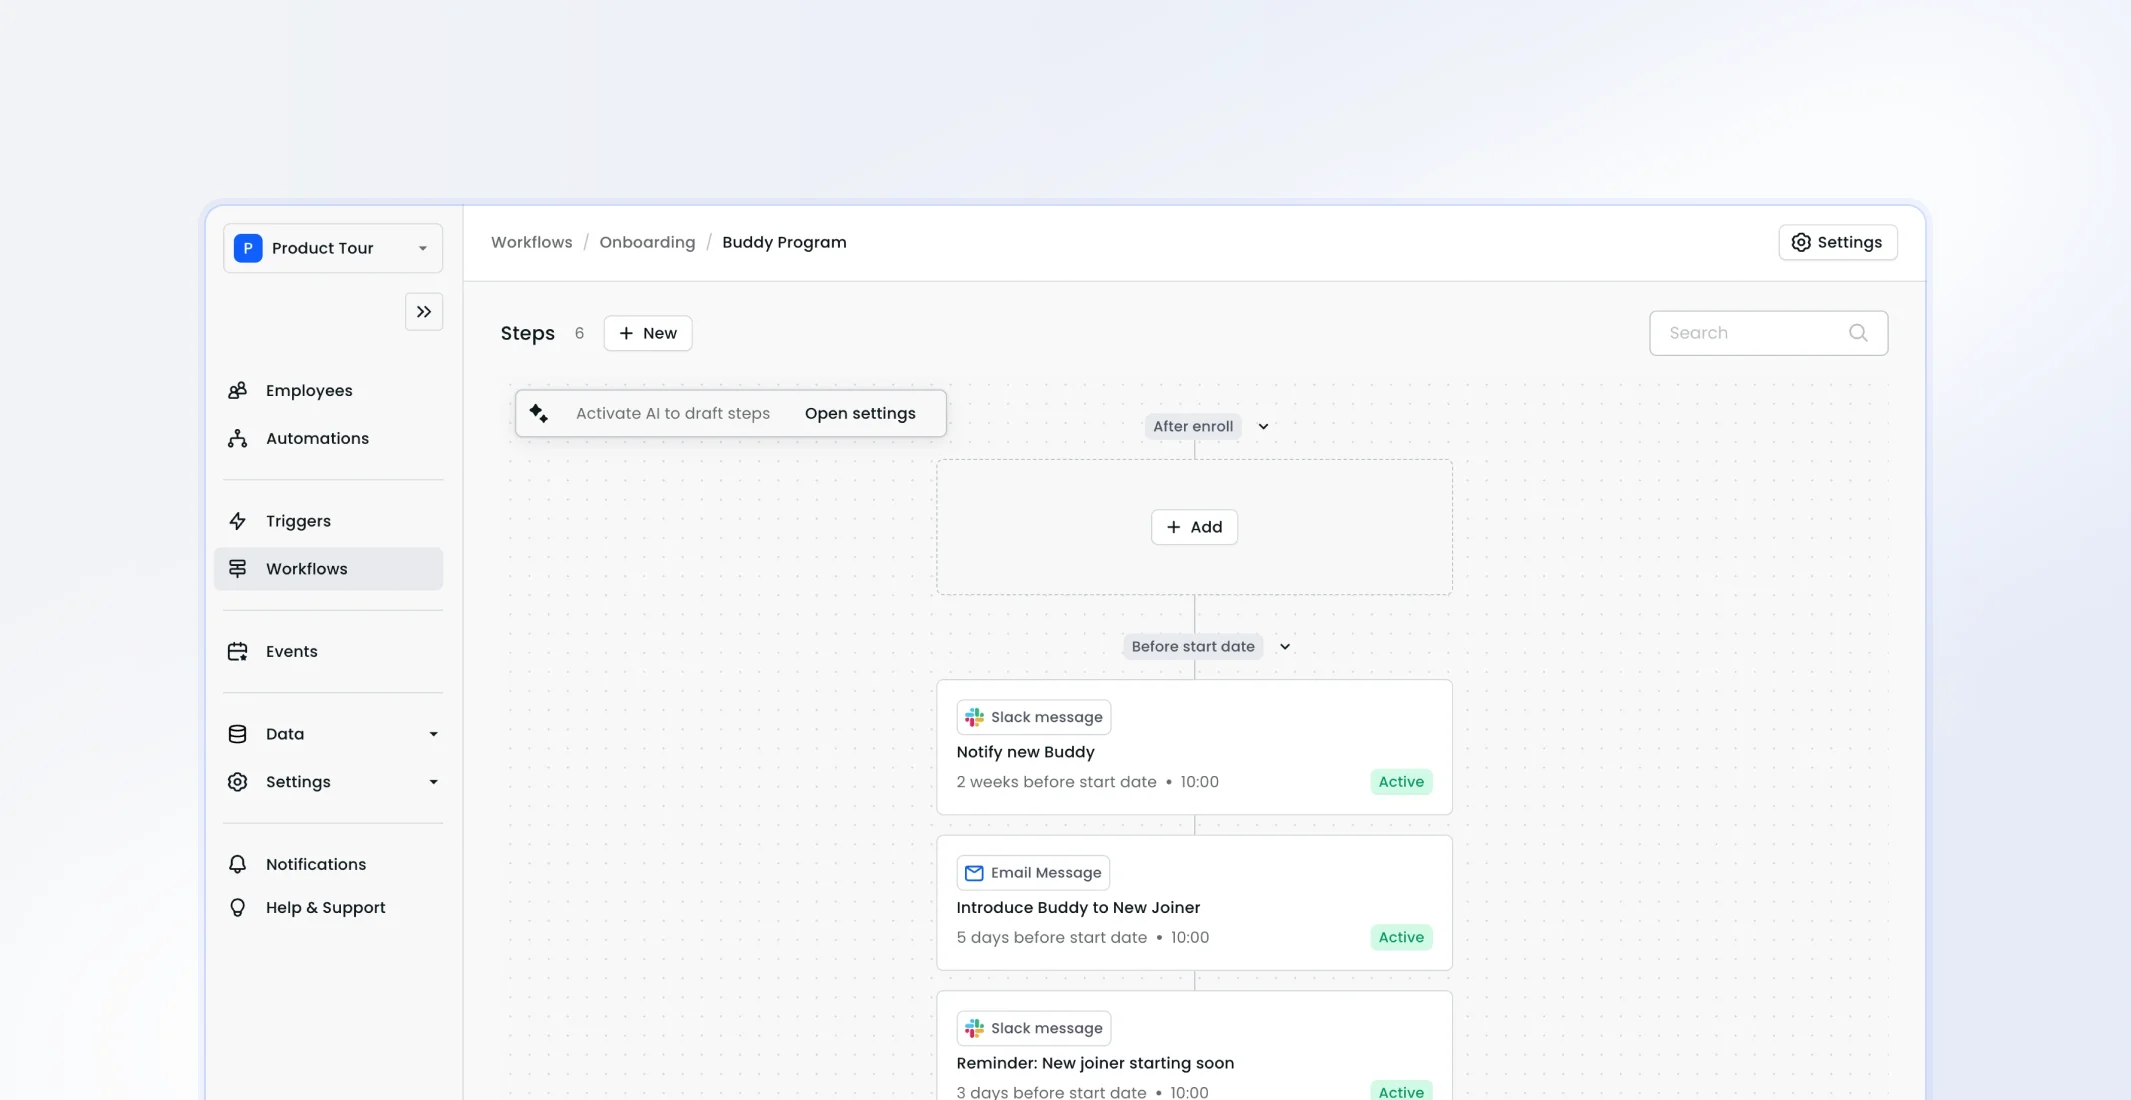This screenshot has width=2131, height=1100.
Task: Expand the Settings section in the sidebar
Action: click(433, 782)
